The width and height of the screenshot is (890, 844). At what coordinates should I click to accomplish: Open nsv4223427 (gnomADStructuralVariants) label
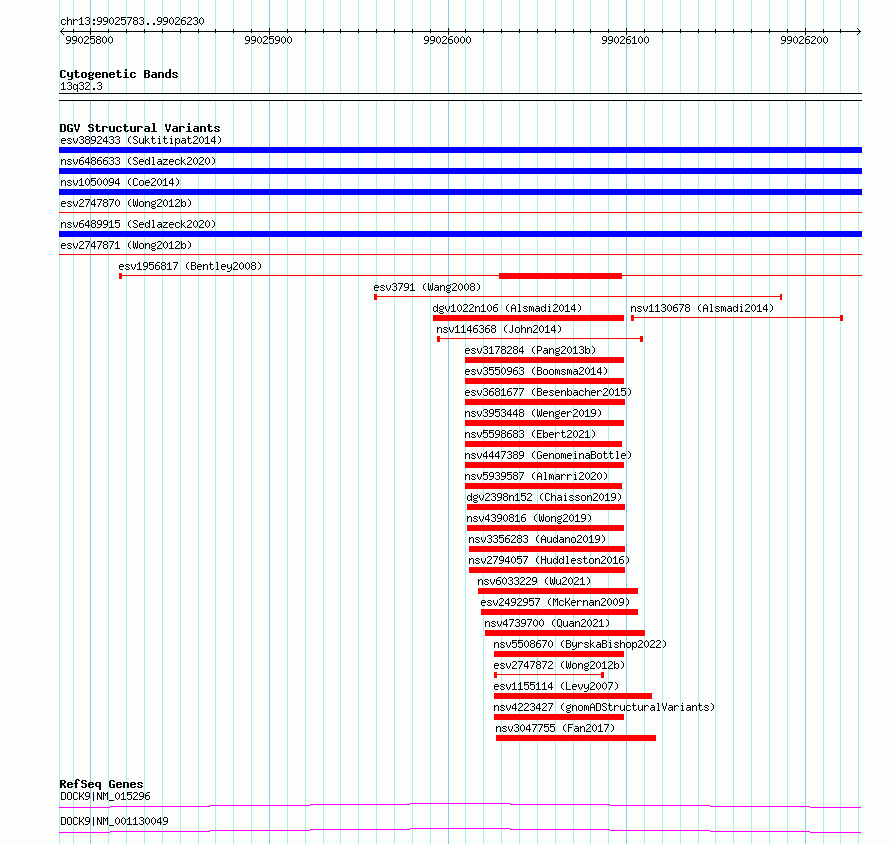pos(604,707)
